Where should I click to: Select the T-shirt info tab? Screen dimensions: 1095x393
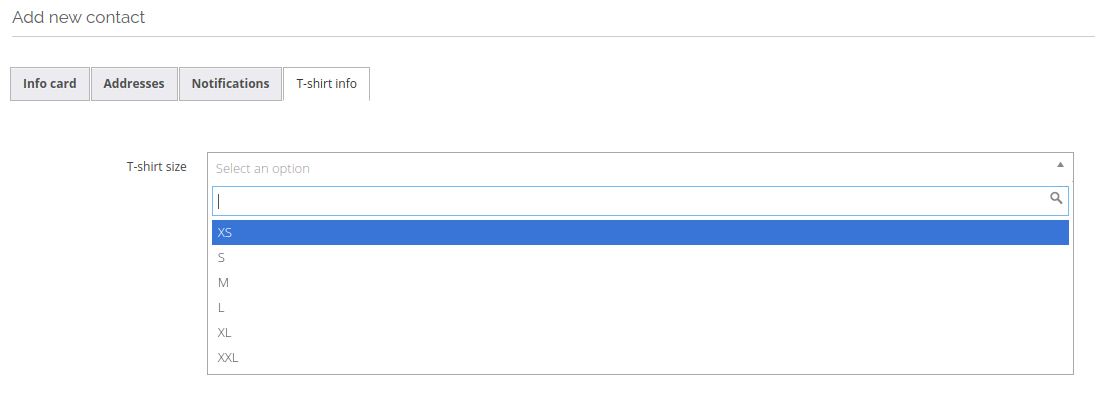[327, 84]
